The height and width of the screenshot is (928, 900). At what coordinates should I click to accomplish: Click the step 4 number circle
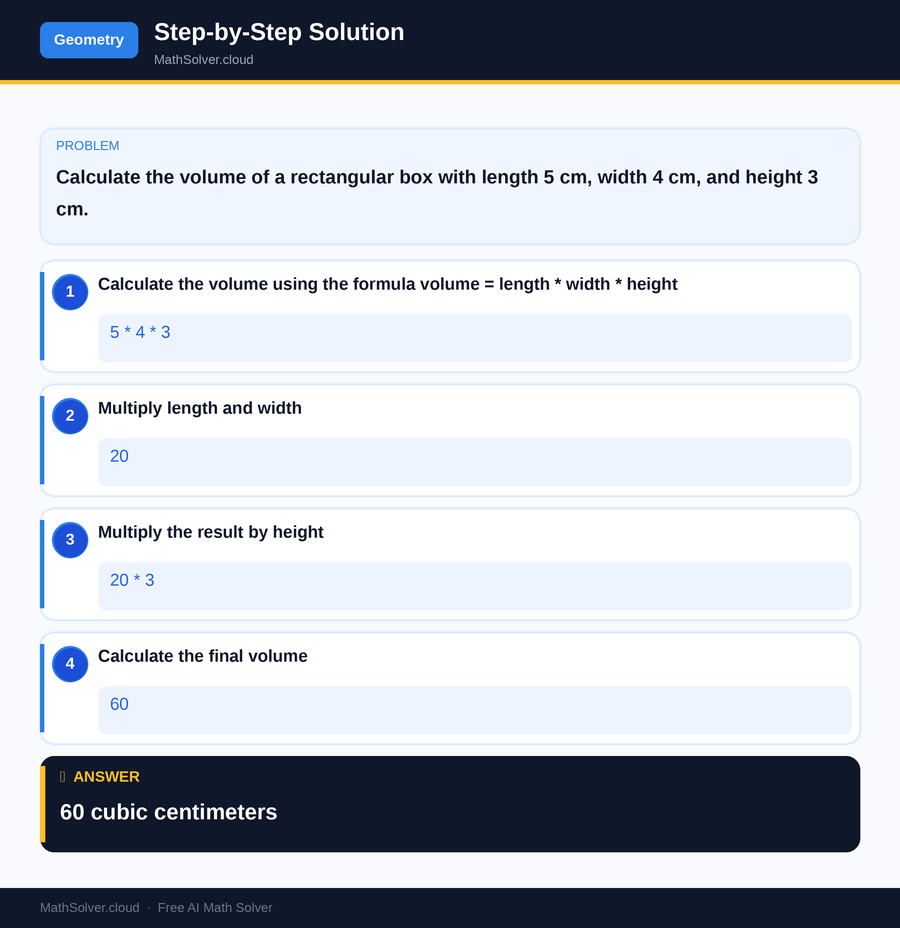point(70,664)
